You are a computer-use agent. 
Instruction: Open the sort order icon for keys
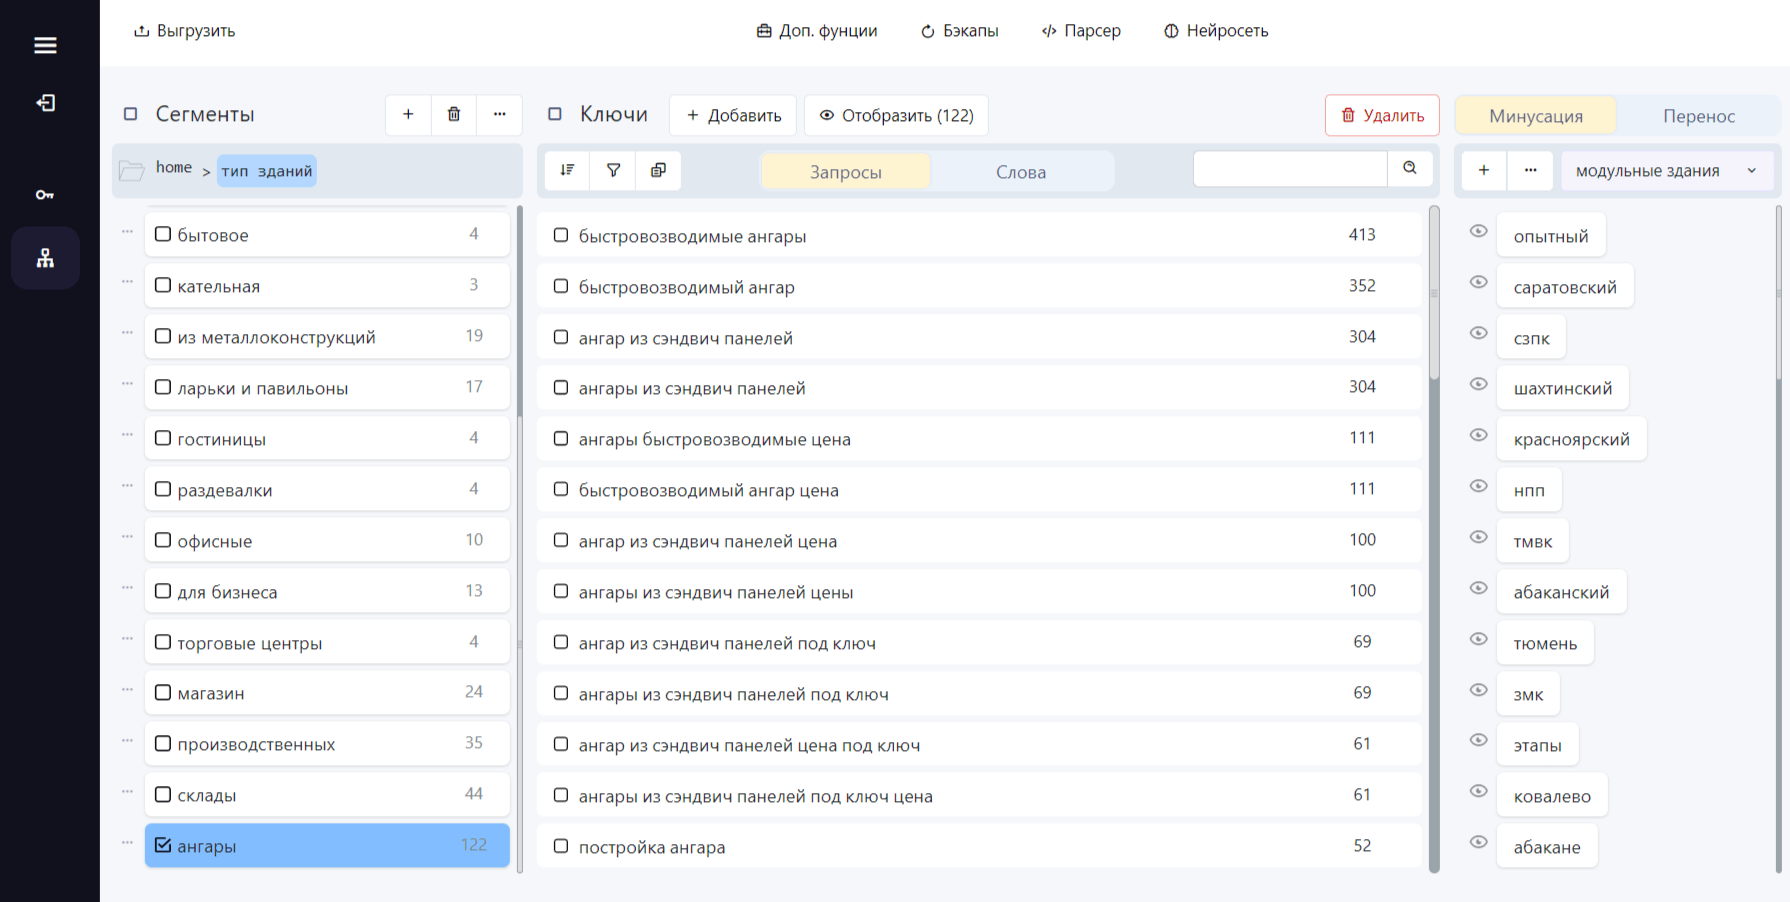[567, 170]
